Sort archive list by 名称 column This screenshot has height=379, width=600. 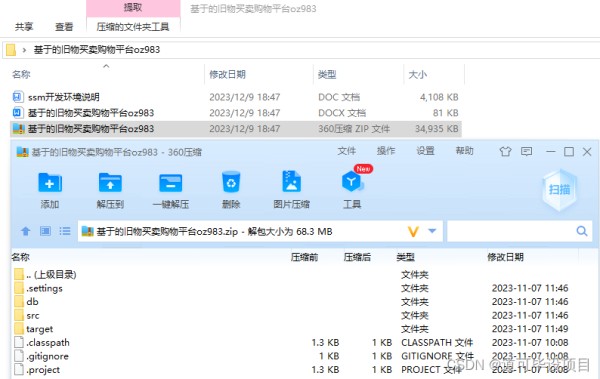click(21, 257)
